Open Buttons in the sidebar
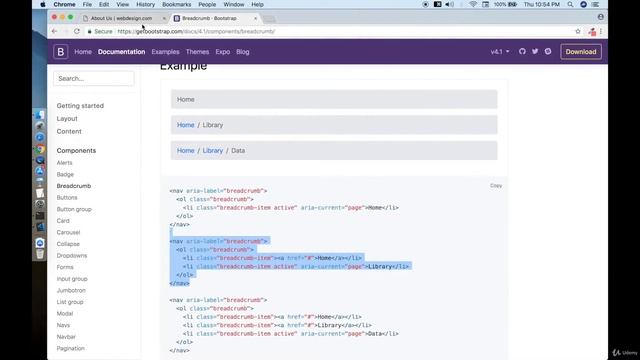 pyautogui.click(x=67, y=198)
